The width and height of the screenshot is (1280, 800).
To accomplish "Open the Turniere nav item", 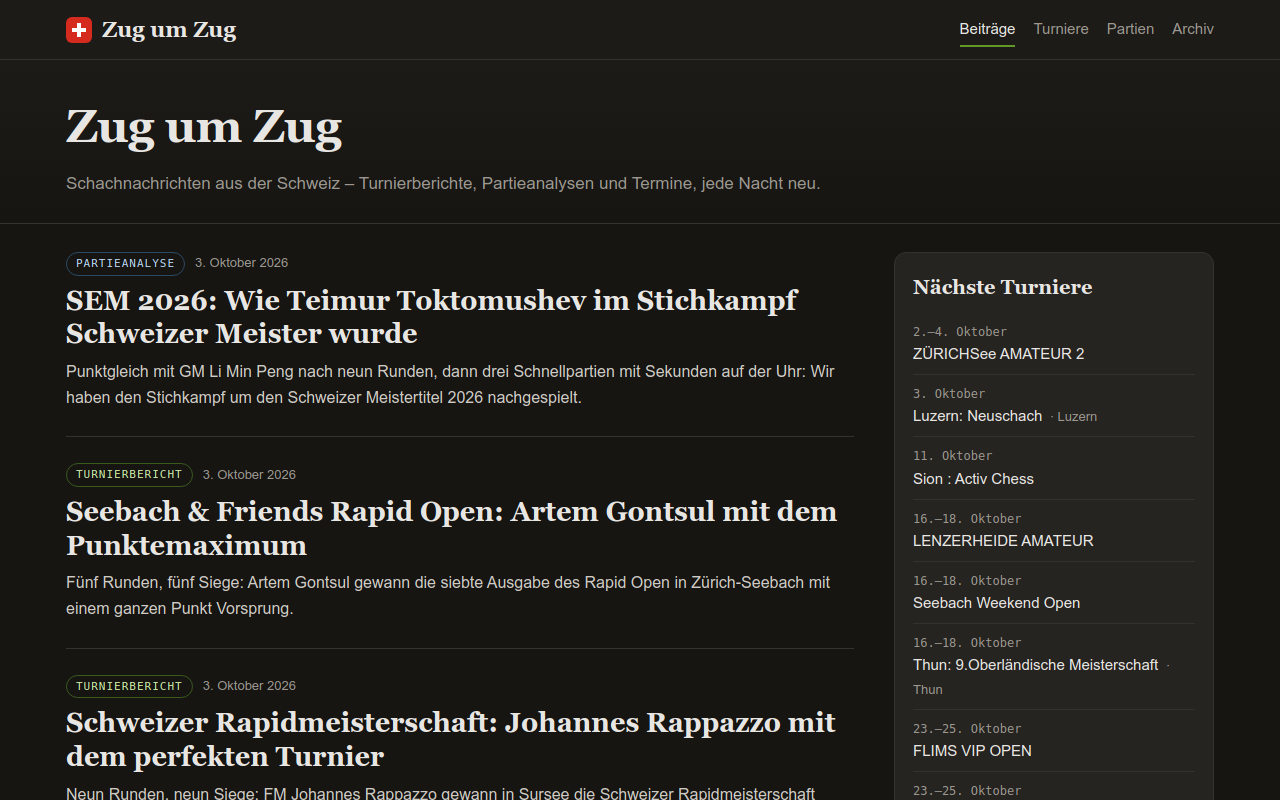I will coord(1061,29).
